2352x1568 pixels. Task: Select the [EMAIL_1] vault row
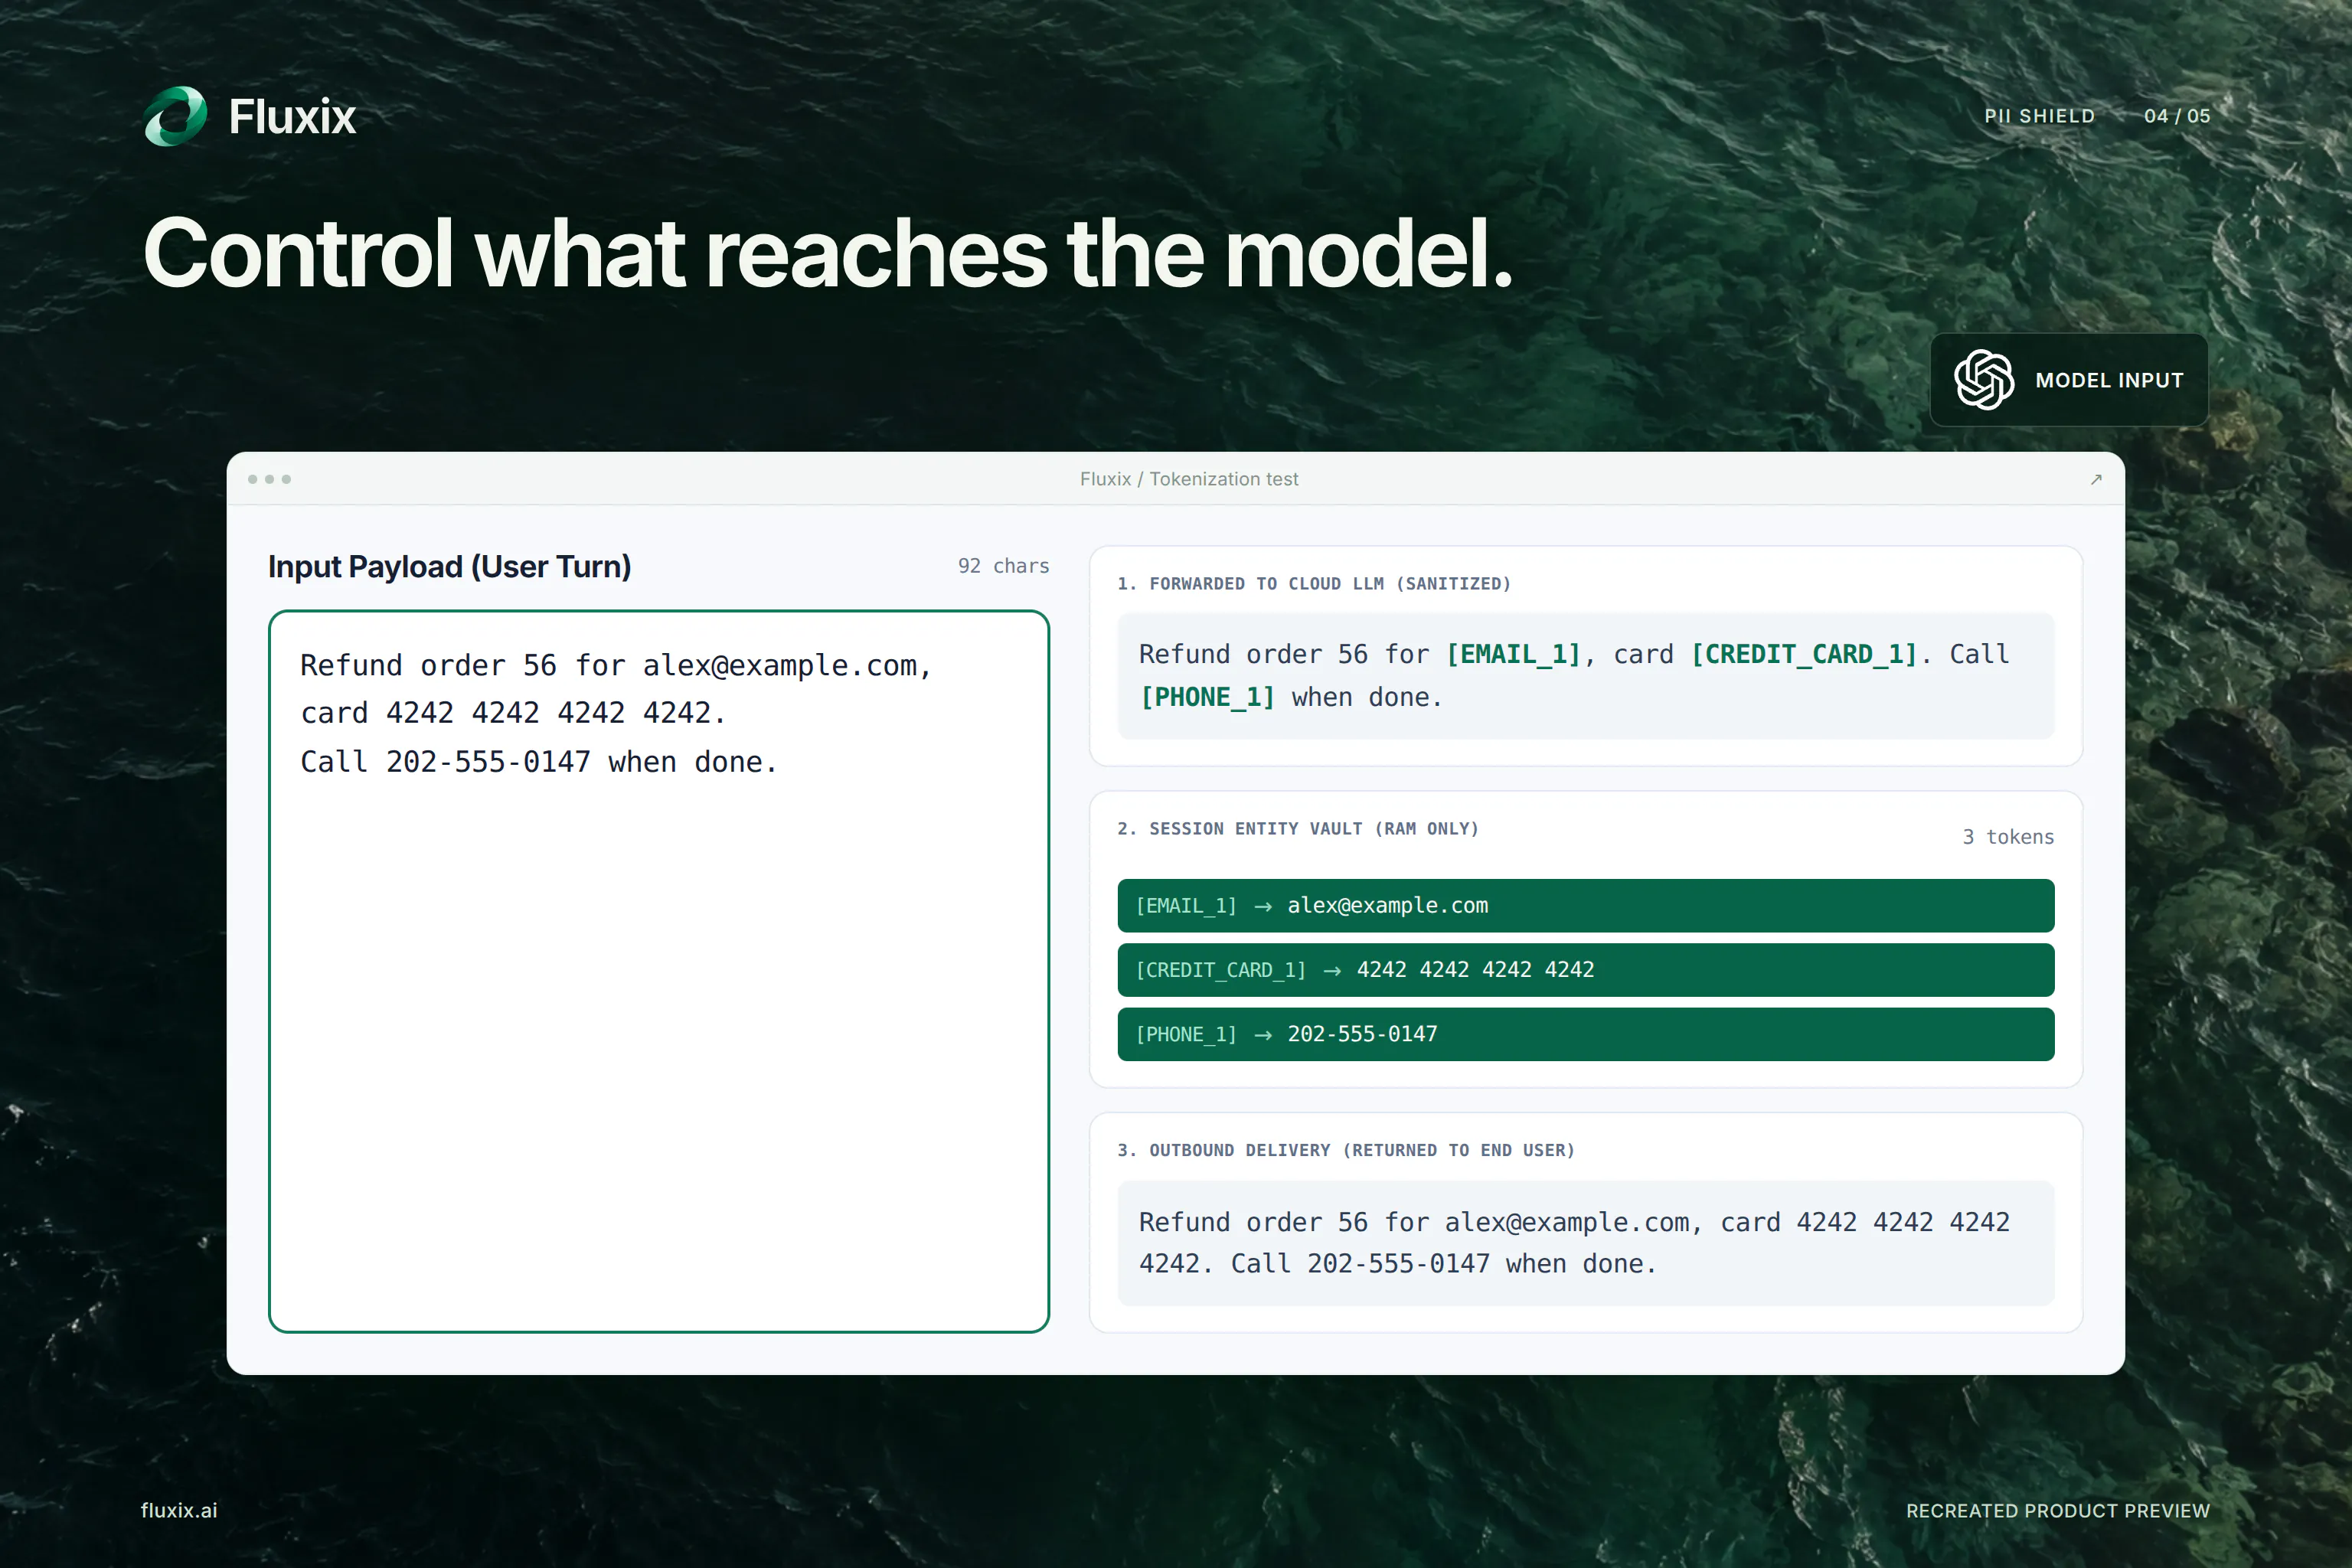[x=1585, y=906]
